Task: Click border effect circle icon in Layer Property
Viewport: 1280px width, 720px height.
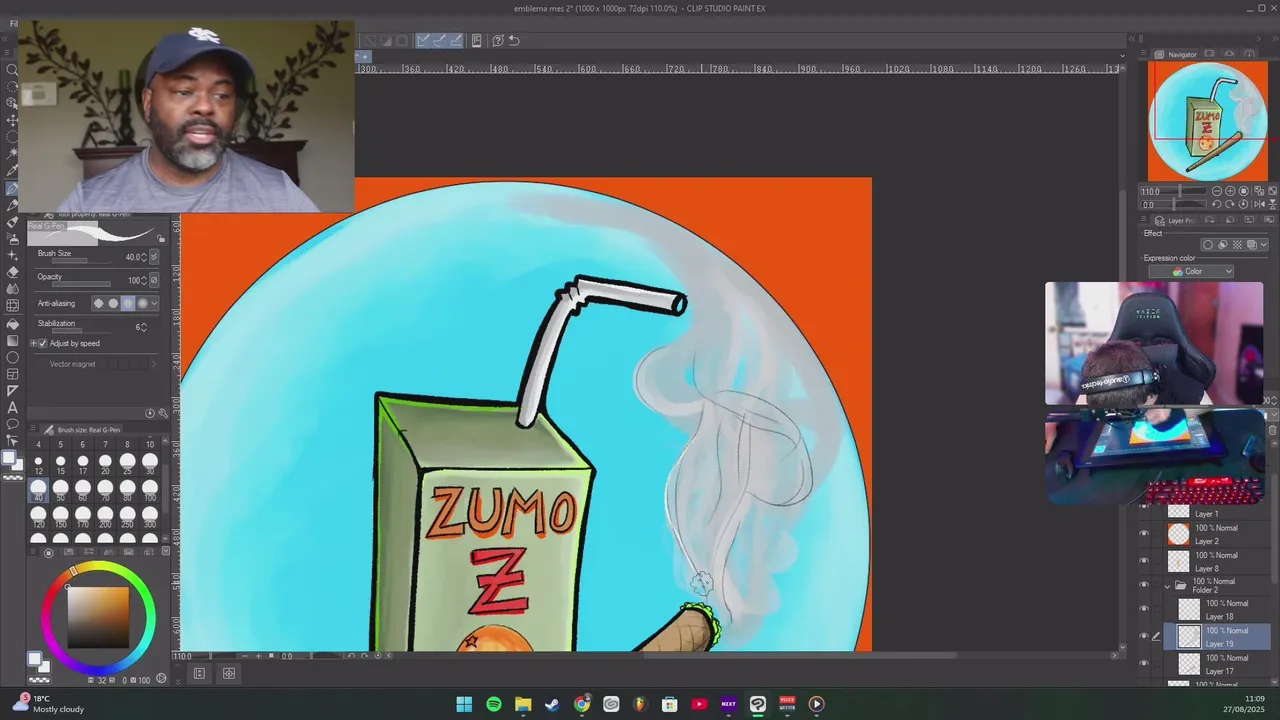Action: (1208, 245)
